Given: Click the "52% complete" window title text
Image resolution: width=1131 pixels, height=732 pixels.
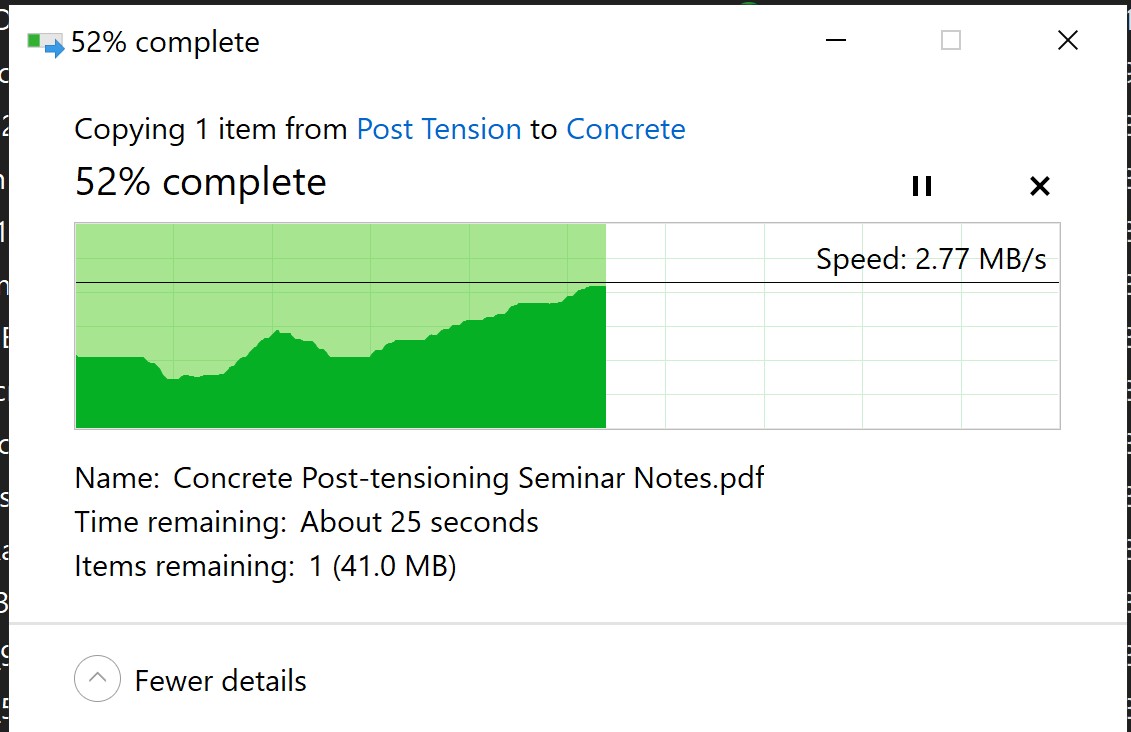Looking at the screenshot, I should pyautogui.click(x=165, y=43).
